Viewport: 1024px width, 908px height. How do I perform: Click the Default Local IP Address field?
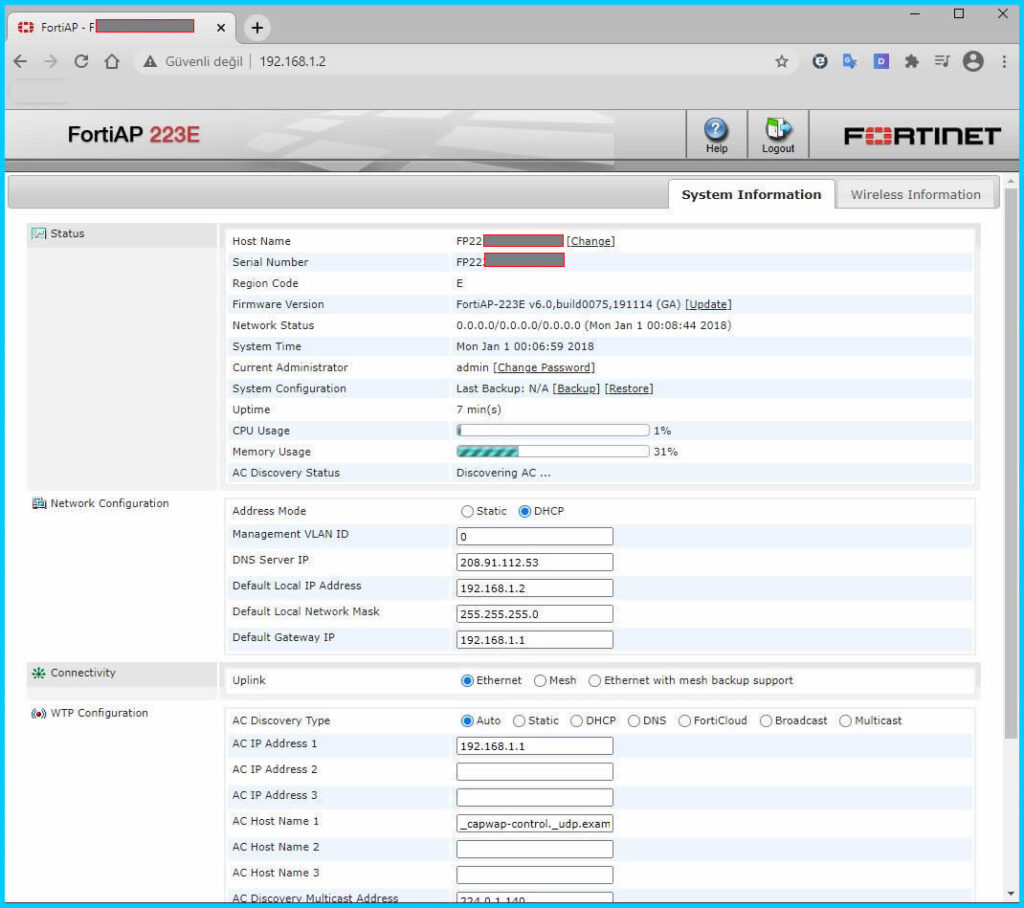click(x=534, y=588)
